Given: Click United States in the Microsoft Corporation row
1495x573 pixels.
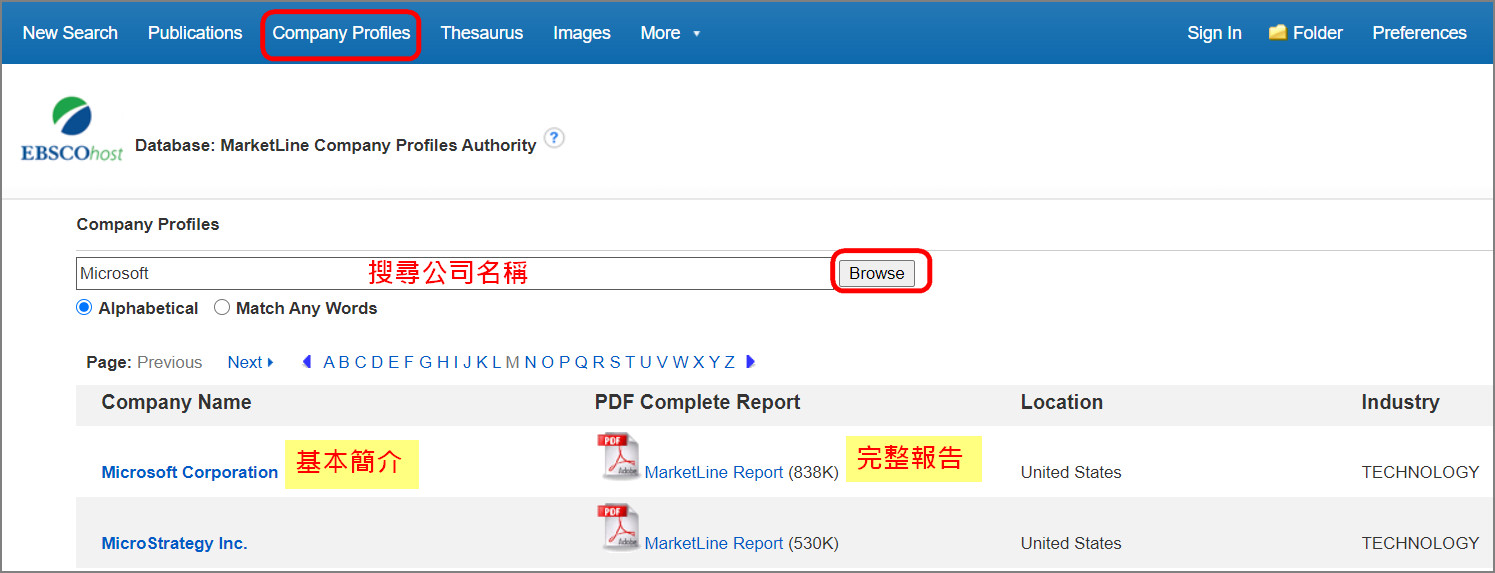Looking at the screenshot, I should (1071, 472).
